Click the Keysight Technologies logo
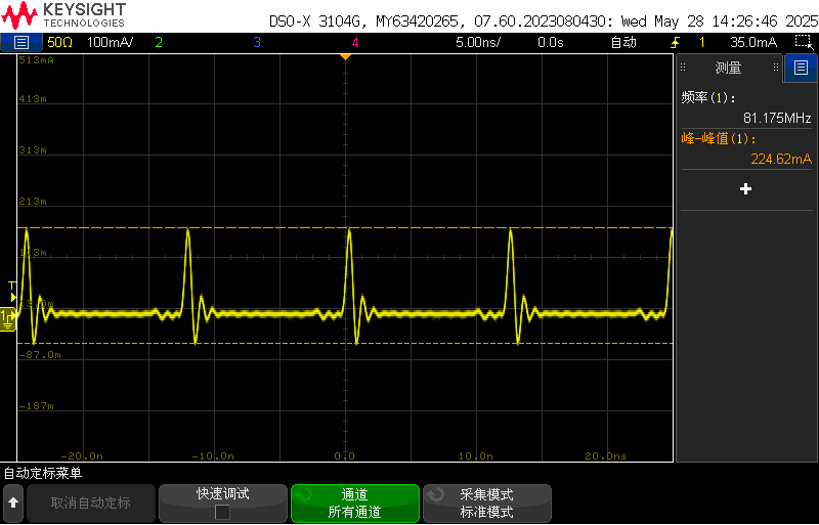Screen dimensions: 819x525 pos(64,15)
